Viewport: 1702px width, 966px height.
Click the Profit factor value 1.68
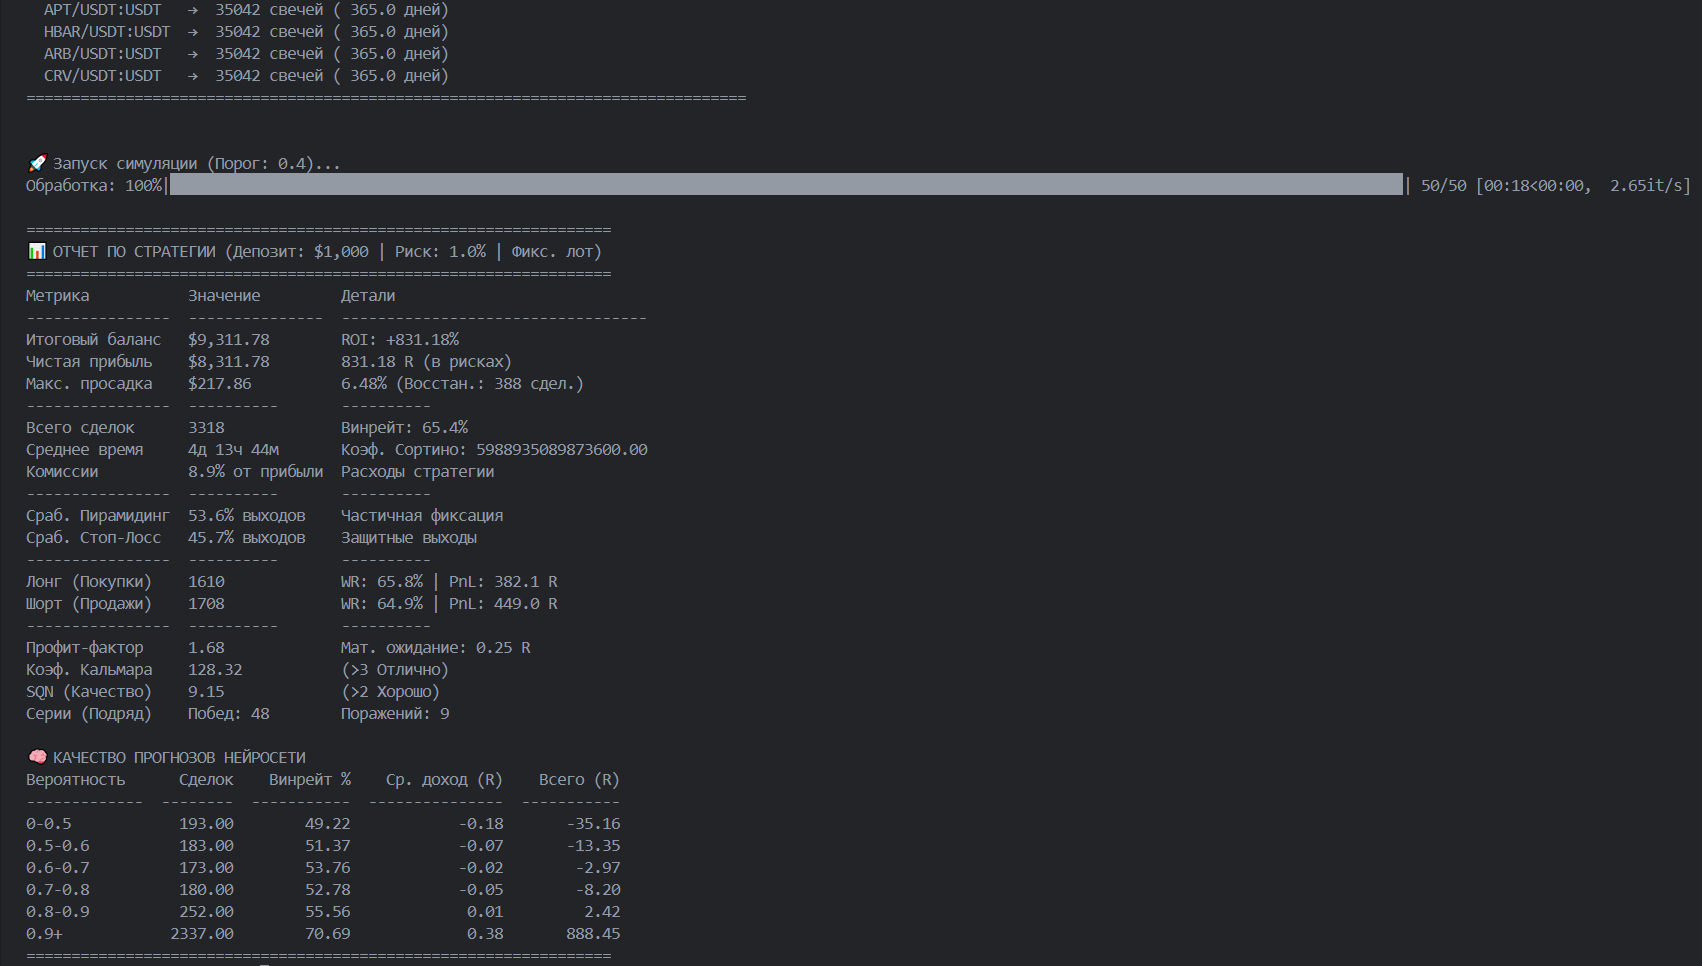tap(206, 648)
